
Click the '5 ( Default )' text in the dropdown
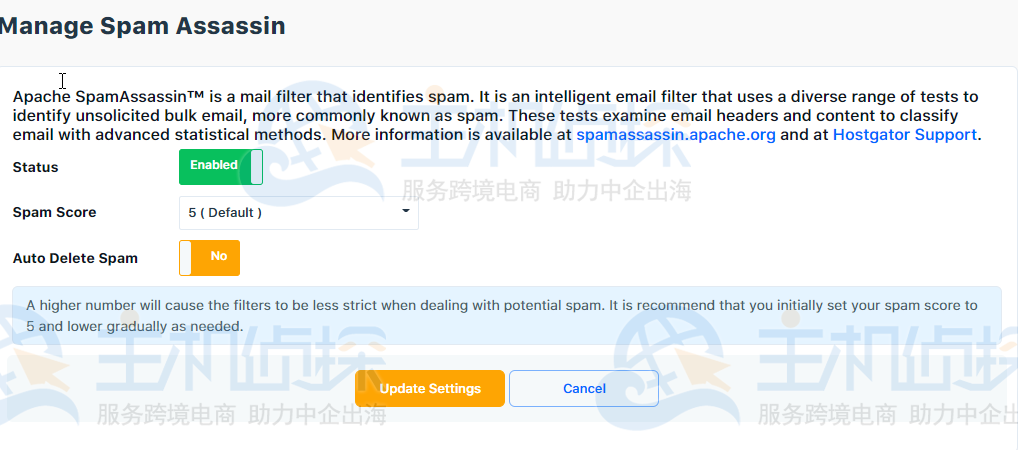pos(225,212)
